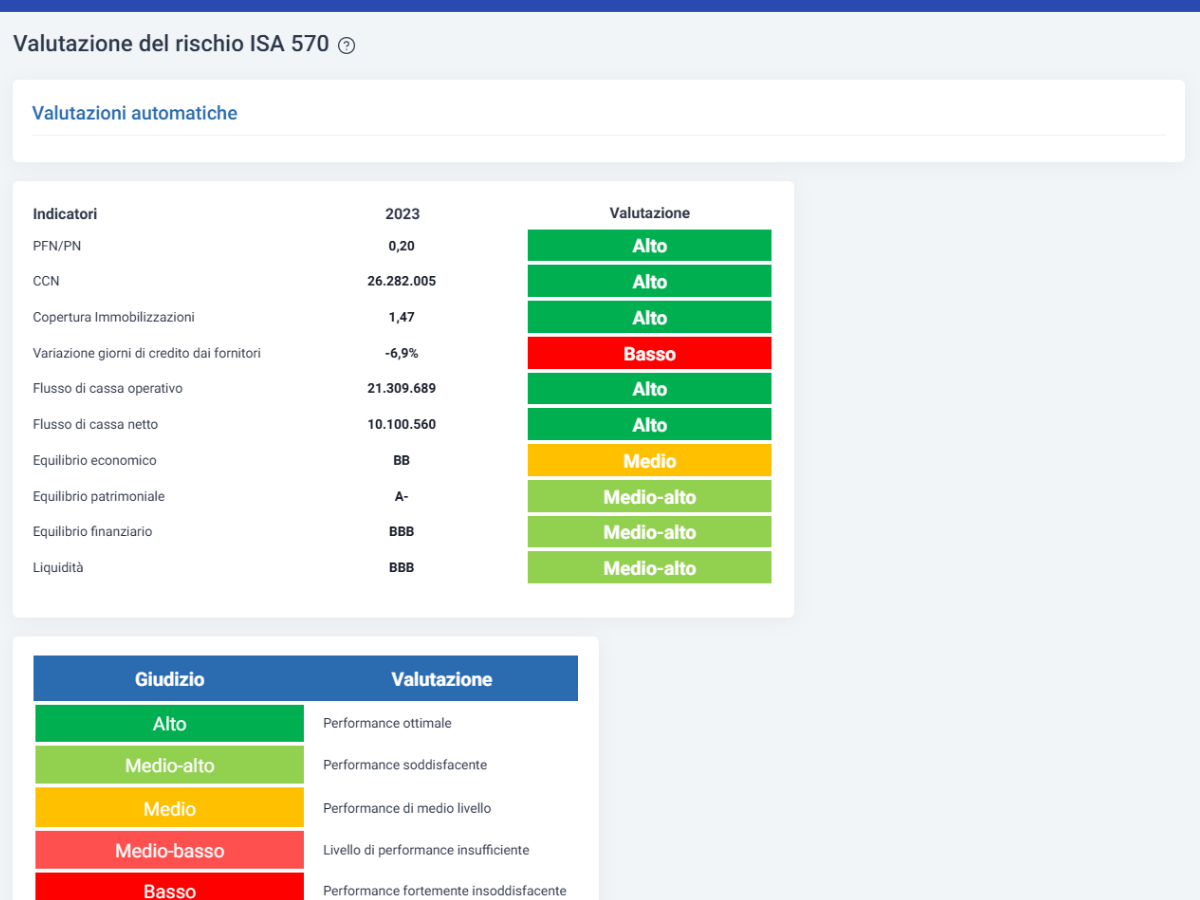Select Performance di medio livello description

click(x=407, y=808)
